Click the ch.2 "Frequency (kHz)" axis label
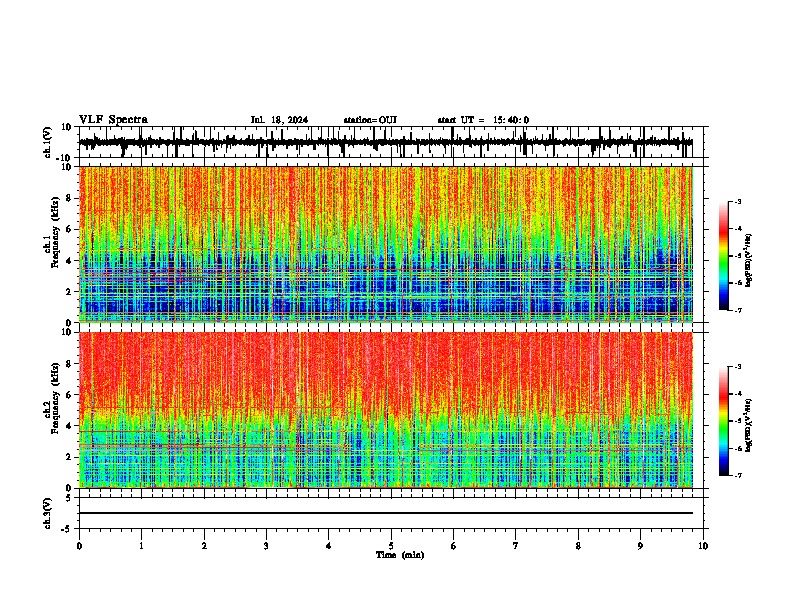Viewport: 792px width, 612px height. [x=55, y=398]
